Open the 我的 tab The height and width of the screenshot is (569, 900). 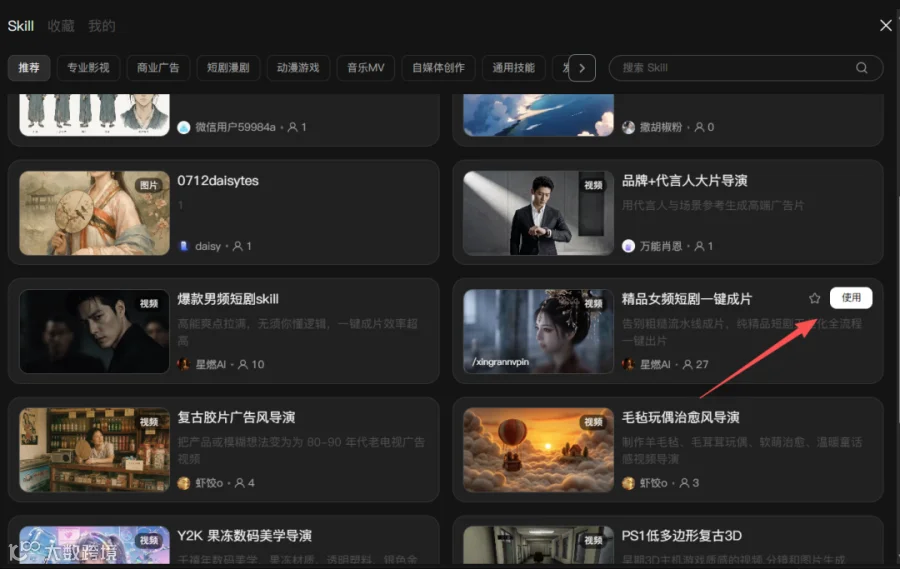102,26
